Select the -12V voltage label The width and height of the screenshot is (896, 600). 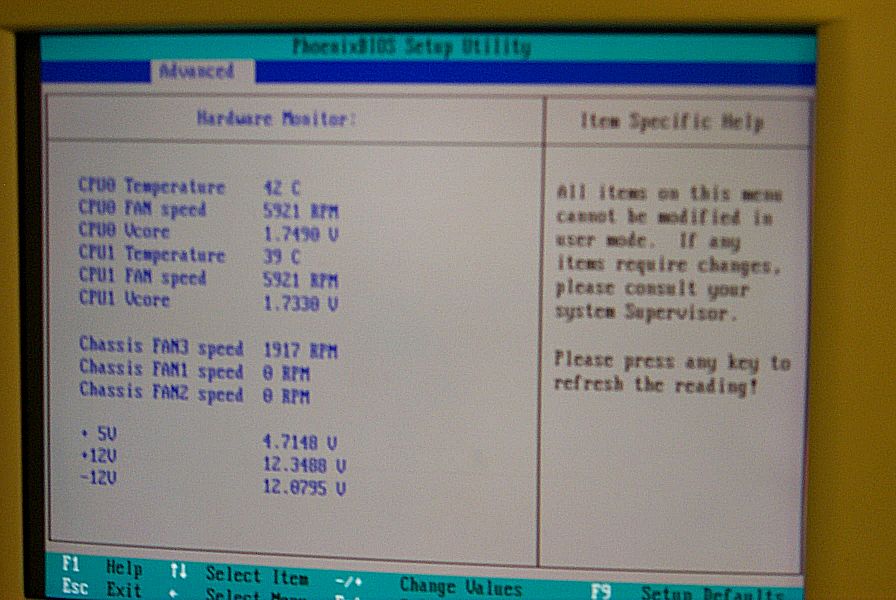pos(99,477)
